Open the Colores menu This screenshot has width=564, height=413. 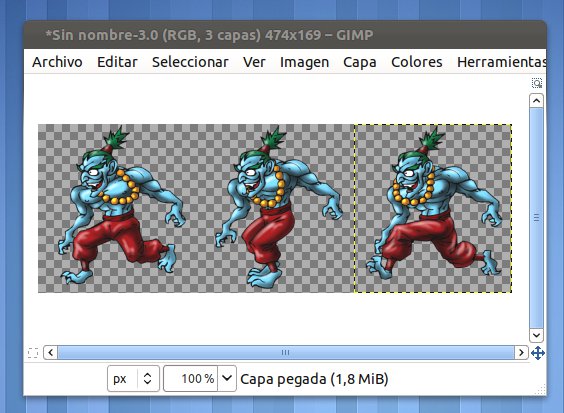coord(417,62)
